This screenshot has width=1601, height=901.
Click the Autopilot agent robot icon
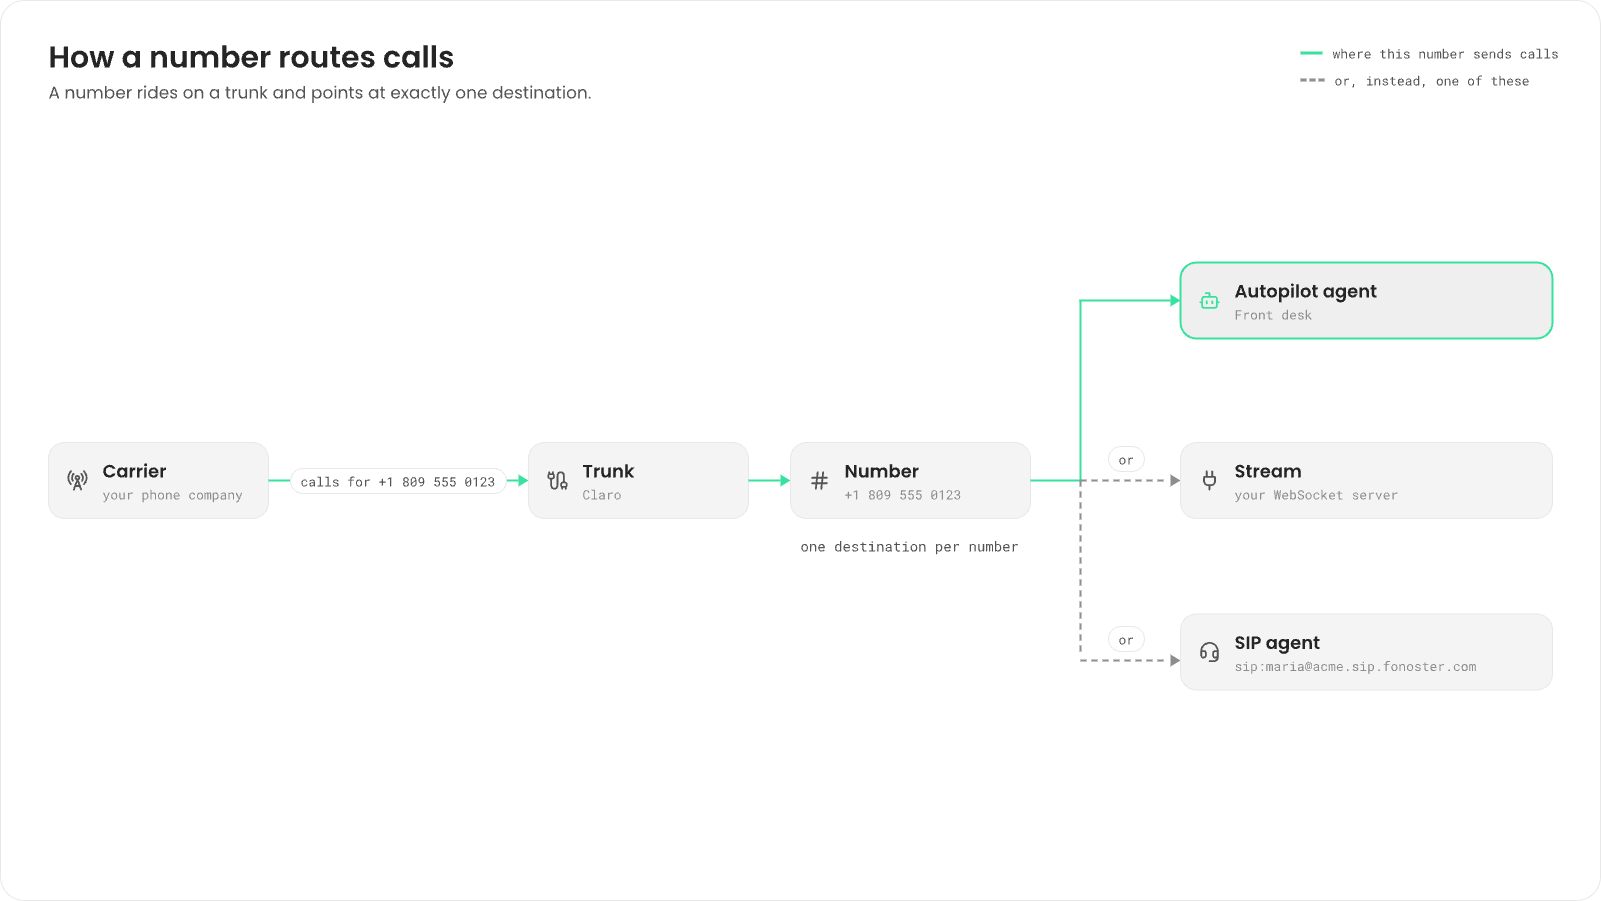[1209, 300]
